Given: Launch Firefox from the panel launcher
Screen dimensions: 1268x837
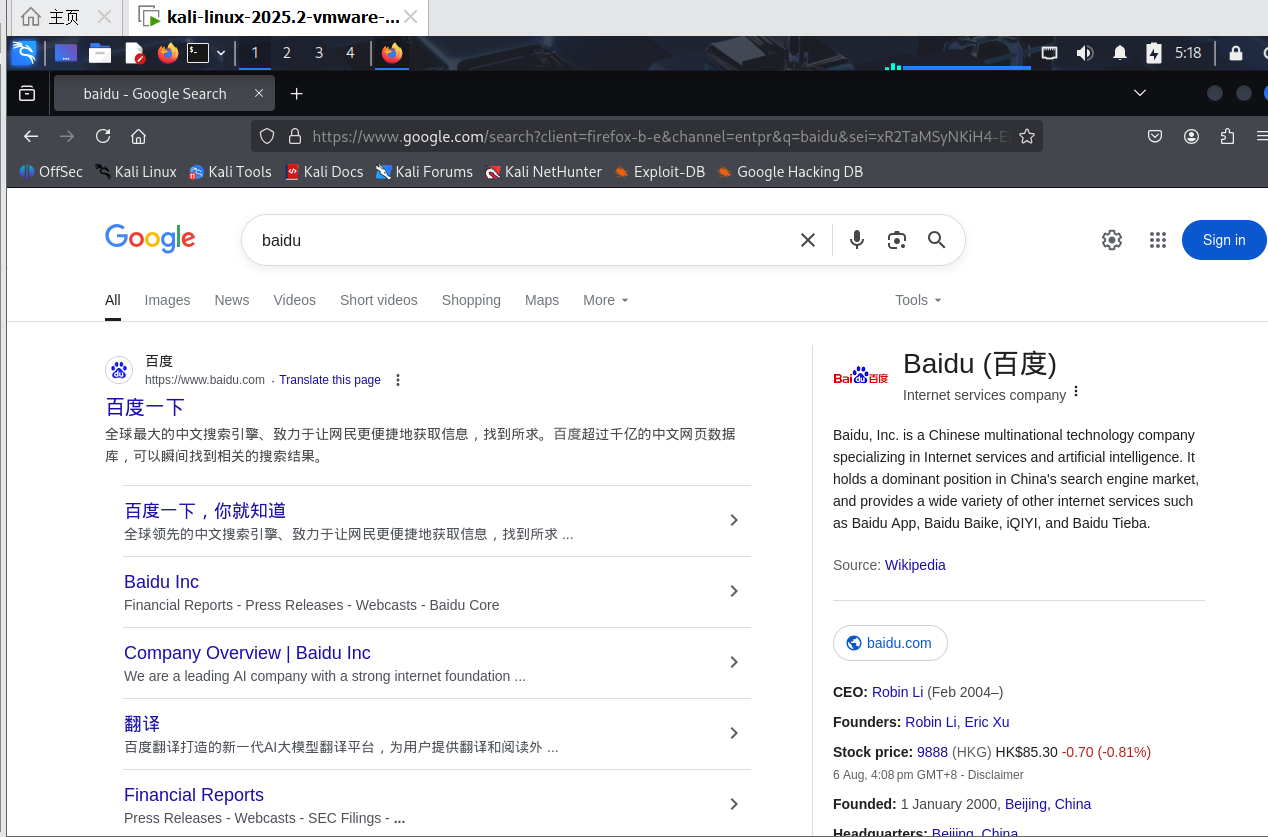Looking at the screenshot, I should 168,53.
